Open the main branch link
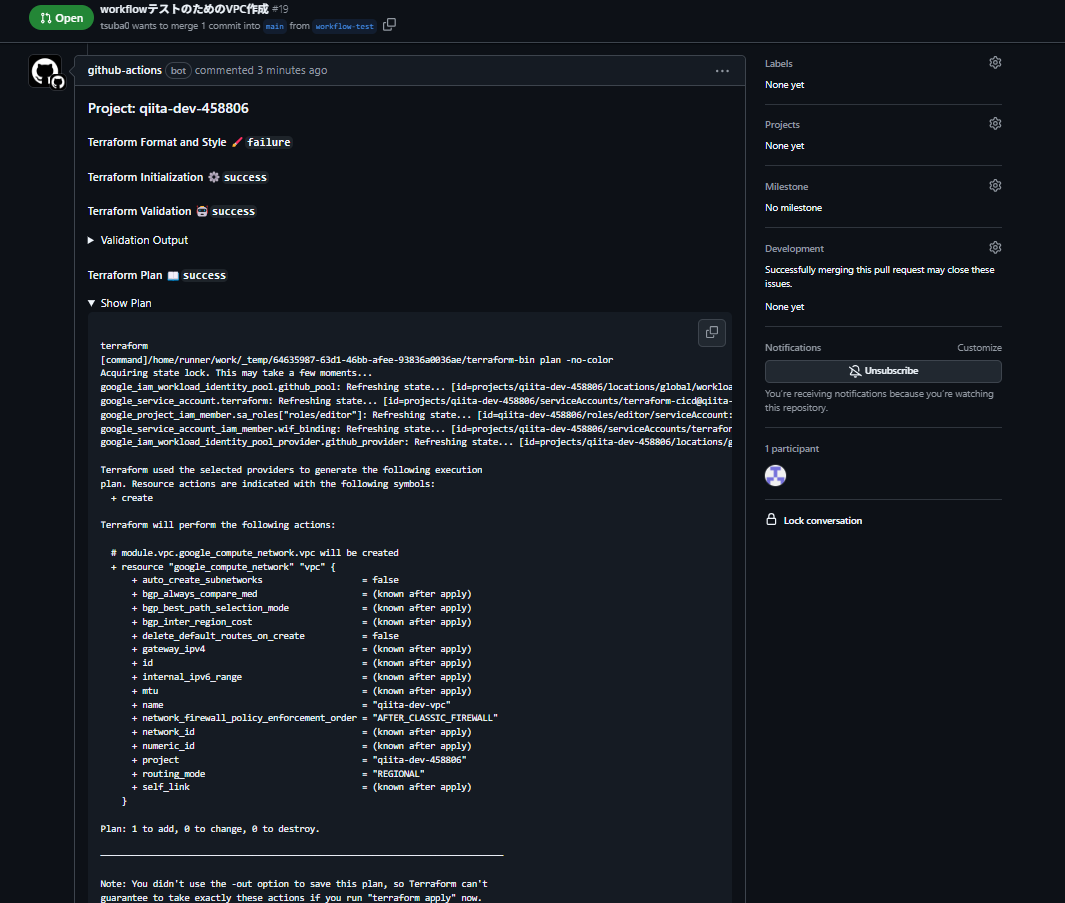 click(274, 26)
